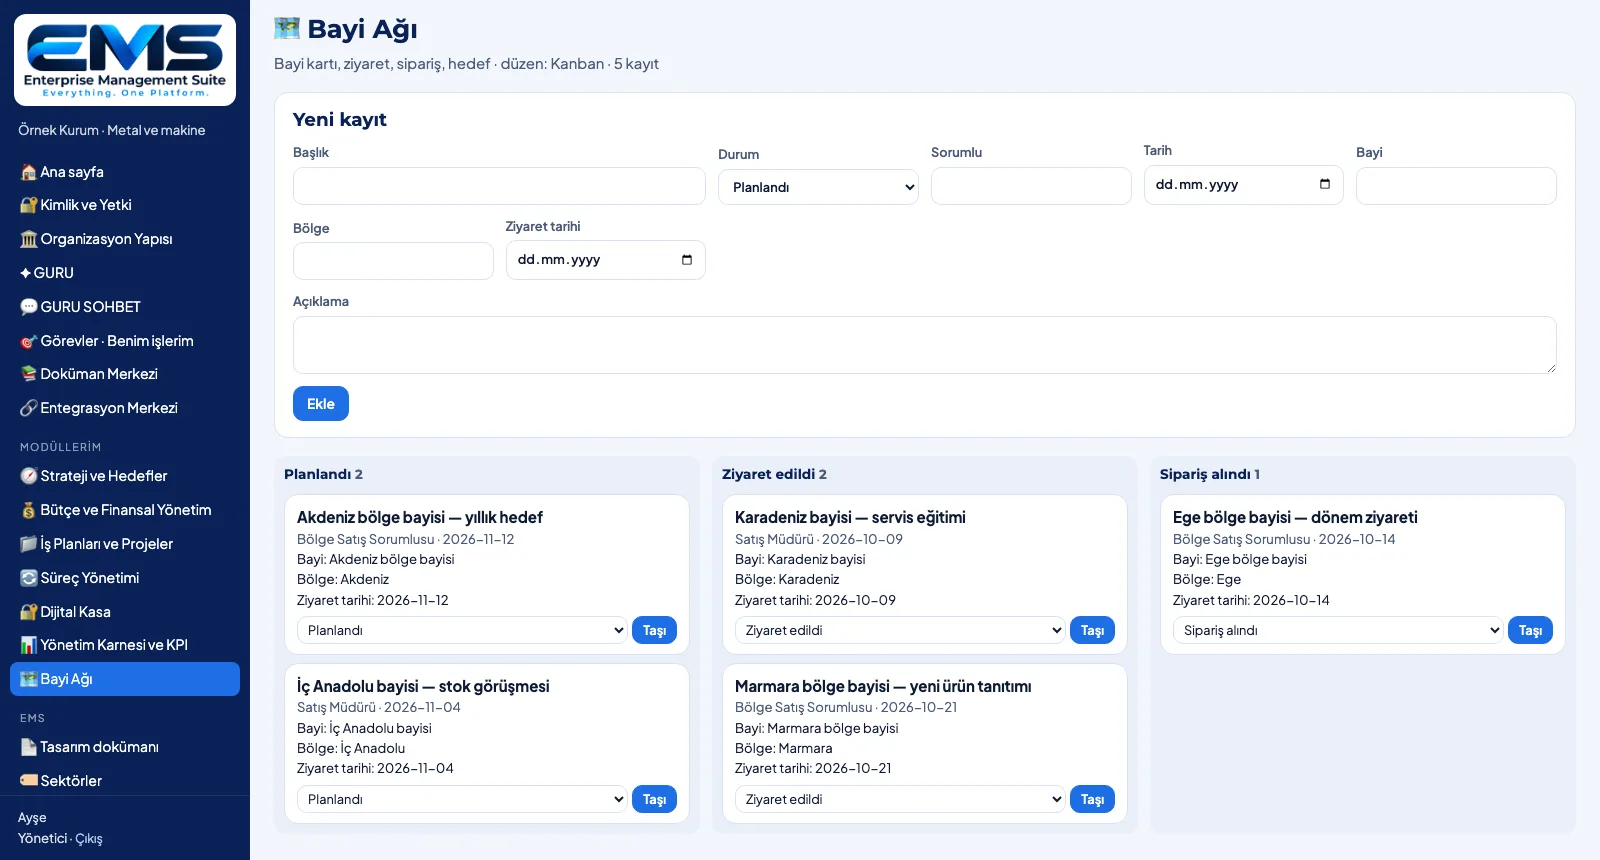The height and width of the screenshot is (860, 1600).
Task: Click the EMS Enterprise Management Suite logo
Action: coord(125,60)
